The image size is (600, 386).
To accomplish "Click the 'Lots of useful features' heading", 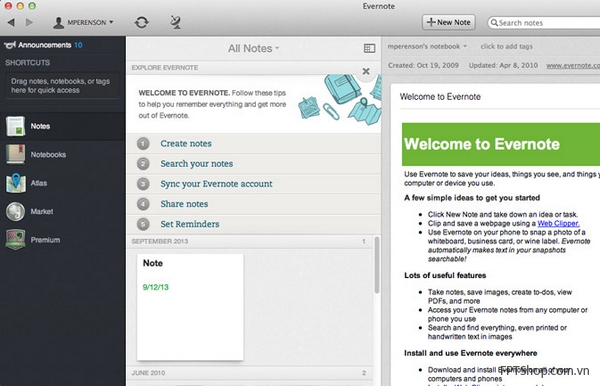I will 445,275.
